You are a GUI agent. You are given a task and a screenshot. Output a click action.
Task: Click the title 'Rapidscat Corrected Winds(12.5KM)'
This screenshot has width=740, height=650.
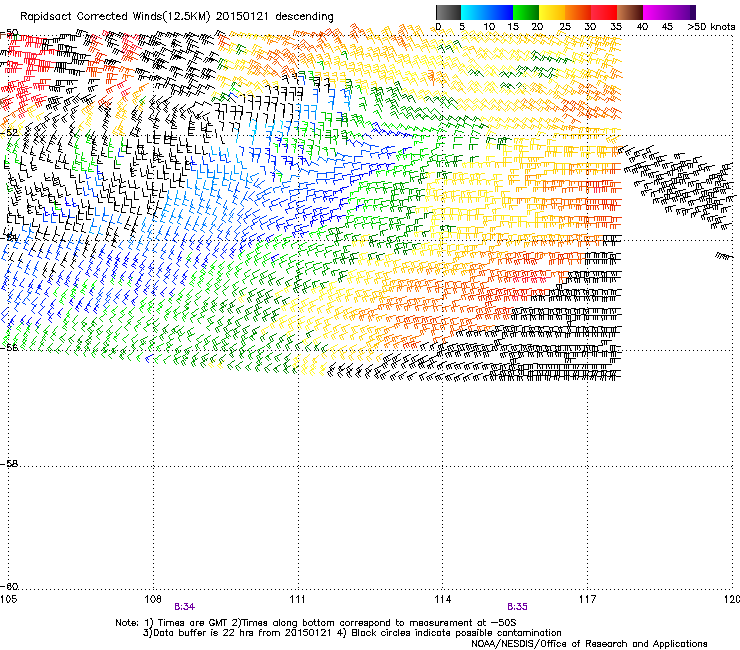115,17
